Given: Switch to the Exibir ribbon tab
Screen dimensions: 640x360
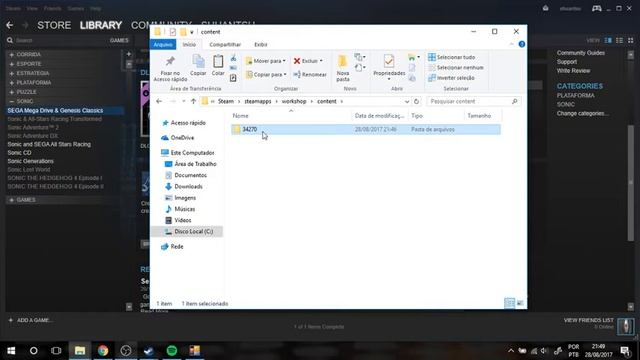Looking at the screenshot, I should (x=260, y=44).
